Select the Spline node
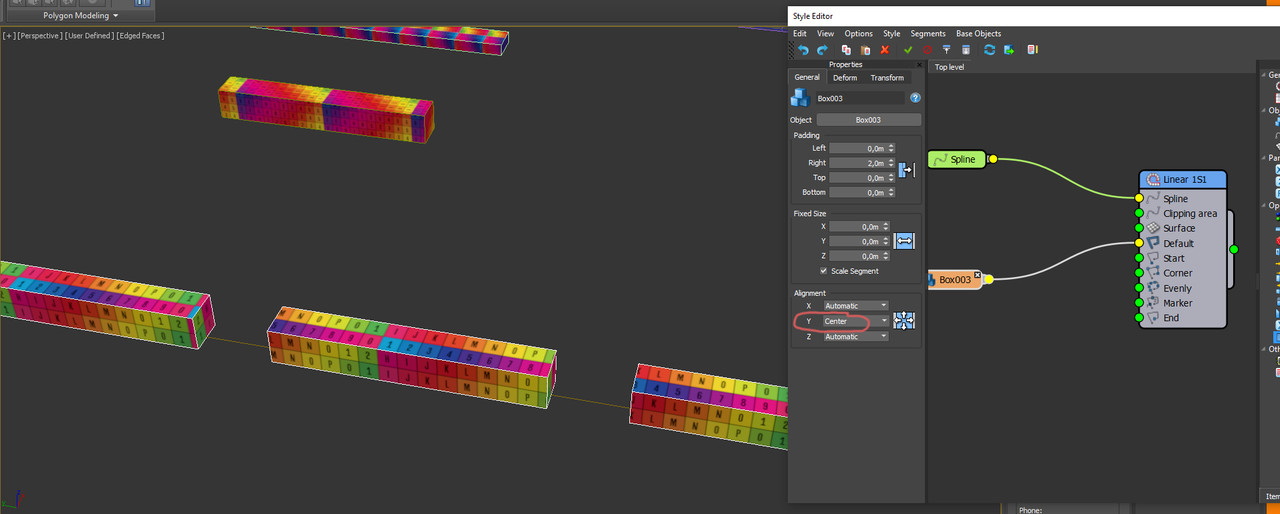Image resolution: width=1280 pixels, height=514 pixels. tap(957, 159)
